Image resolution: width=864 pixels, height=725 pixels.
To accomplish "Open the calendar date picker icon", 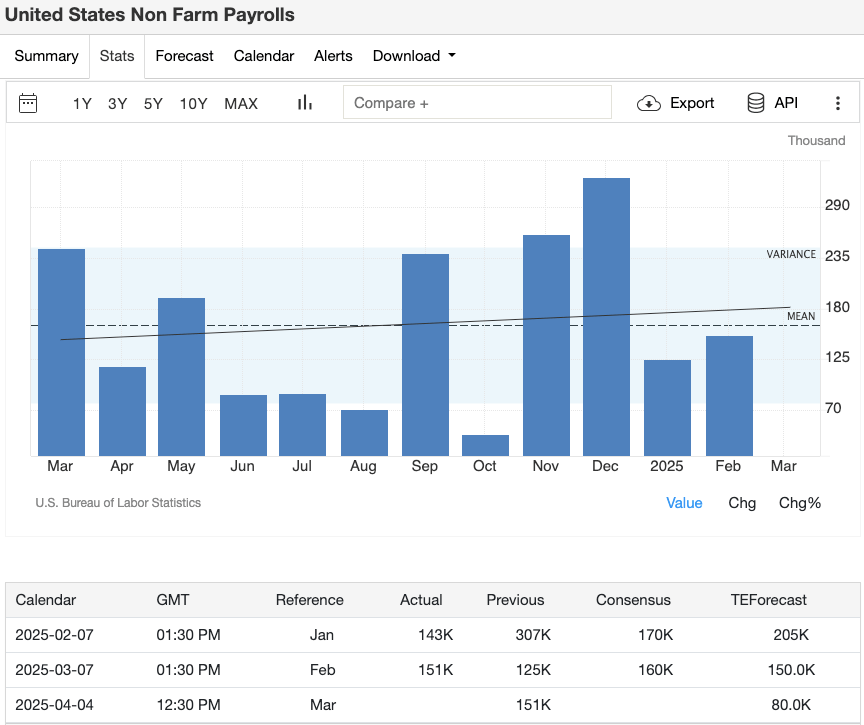I will coord(28,103).
